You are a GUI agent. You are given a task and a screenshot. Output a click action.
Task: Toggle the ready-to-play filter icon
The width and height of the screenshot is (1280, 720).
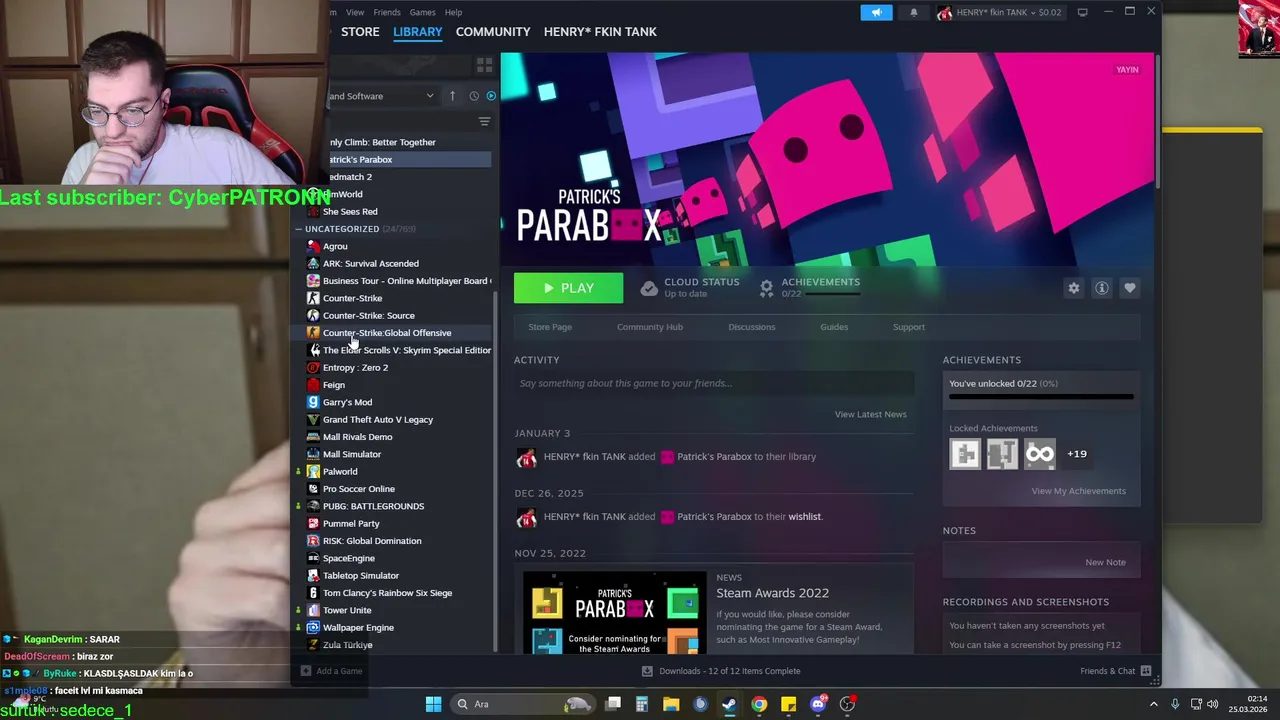(x=491, y=96)
